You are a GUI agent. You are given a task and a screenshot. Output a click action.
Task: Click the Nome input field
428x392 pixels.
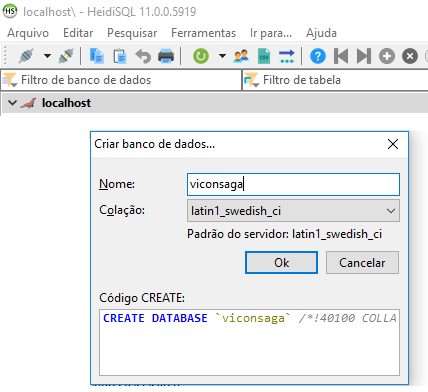(293, 184)
